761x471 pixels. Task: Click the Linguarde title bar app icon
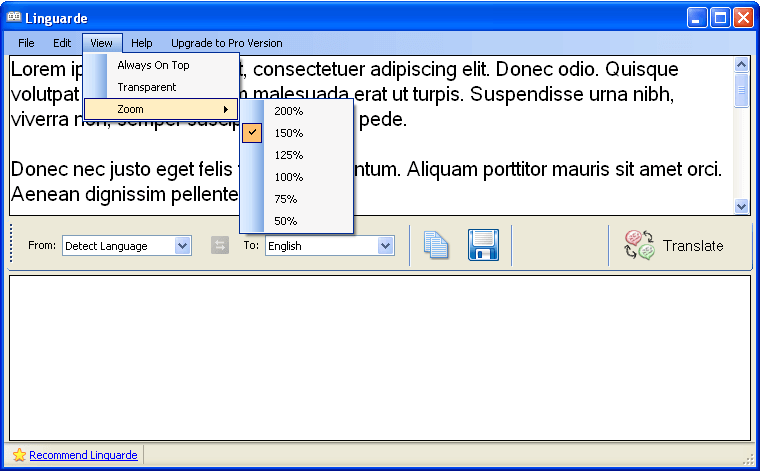pos(14,17)
